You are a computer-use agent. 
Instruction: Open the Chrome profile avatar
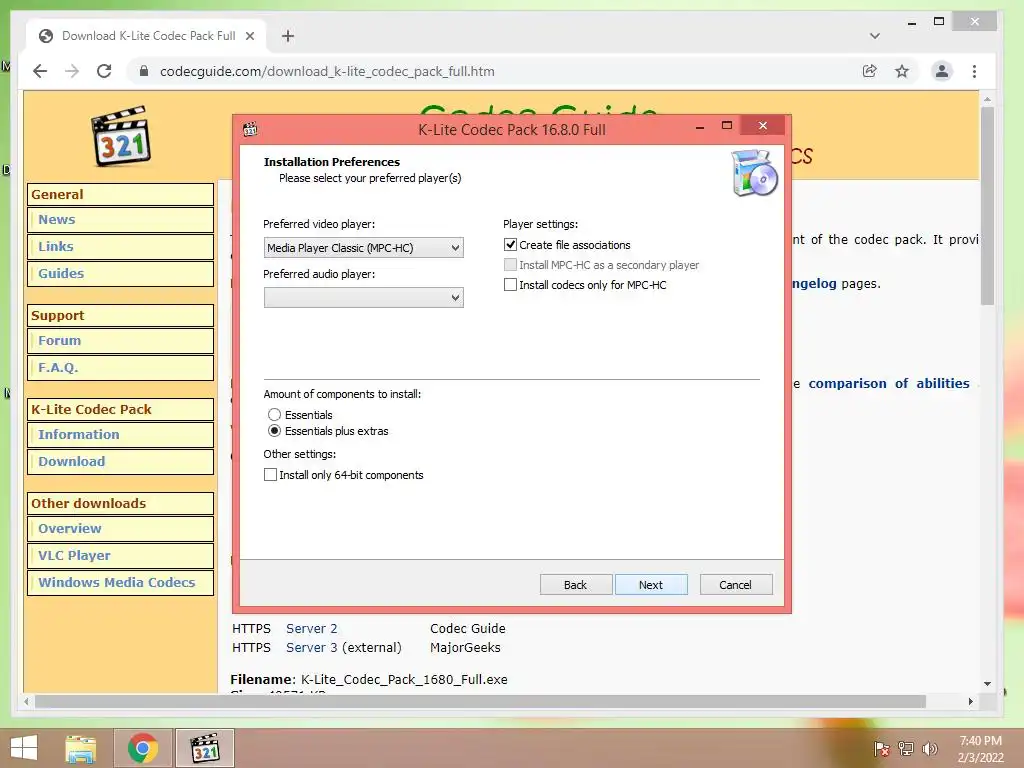(x=942, y=71)
